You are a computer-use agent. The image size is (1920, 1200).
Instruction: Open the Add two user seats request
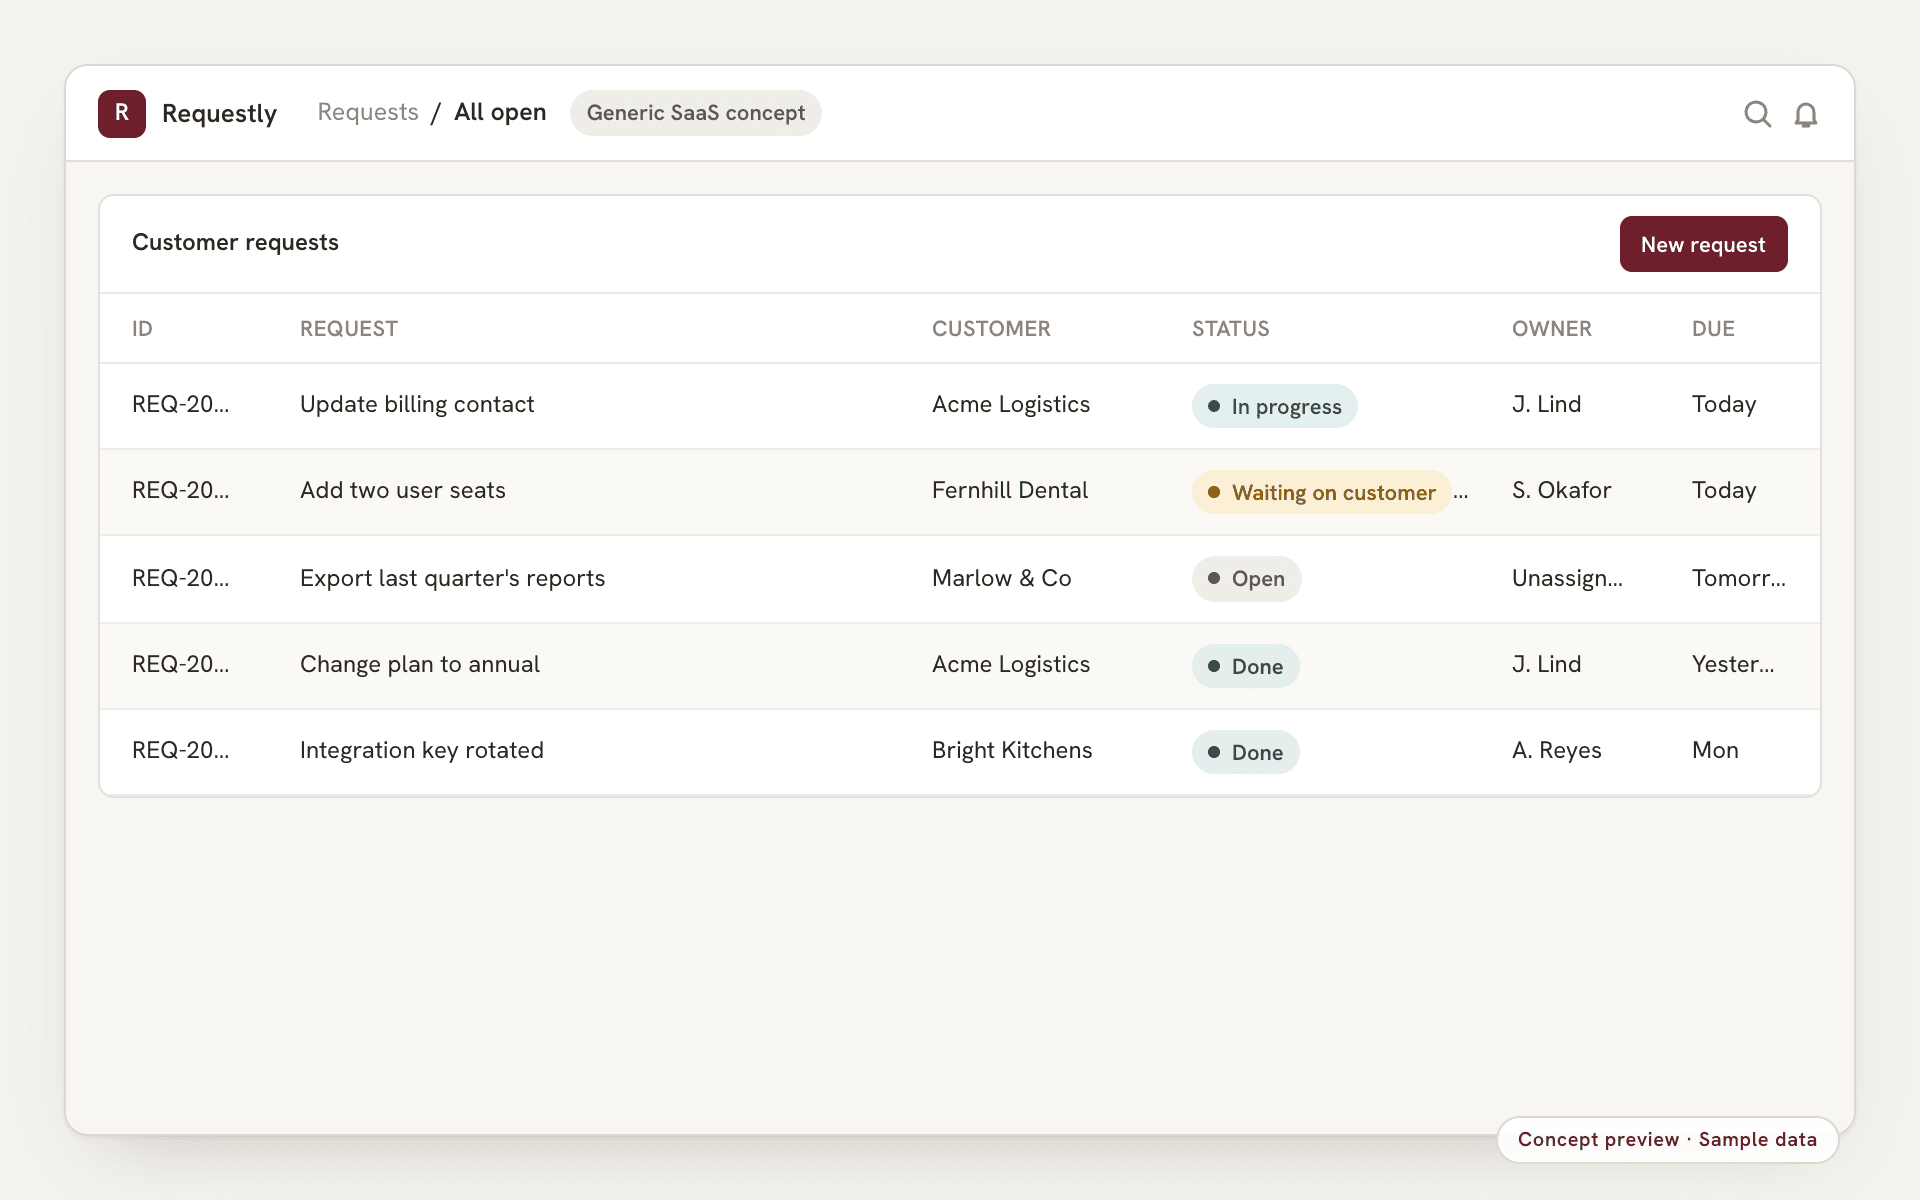coord(403,490)
